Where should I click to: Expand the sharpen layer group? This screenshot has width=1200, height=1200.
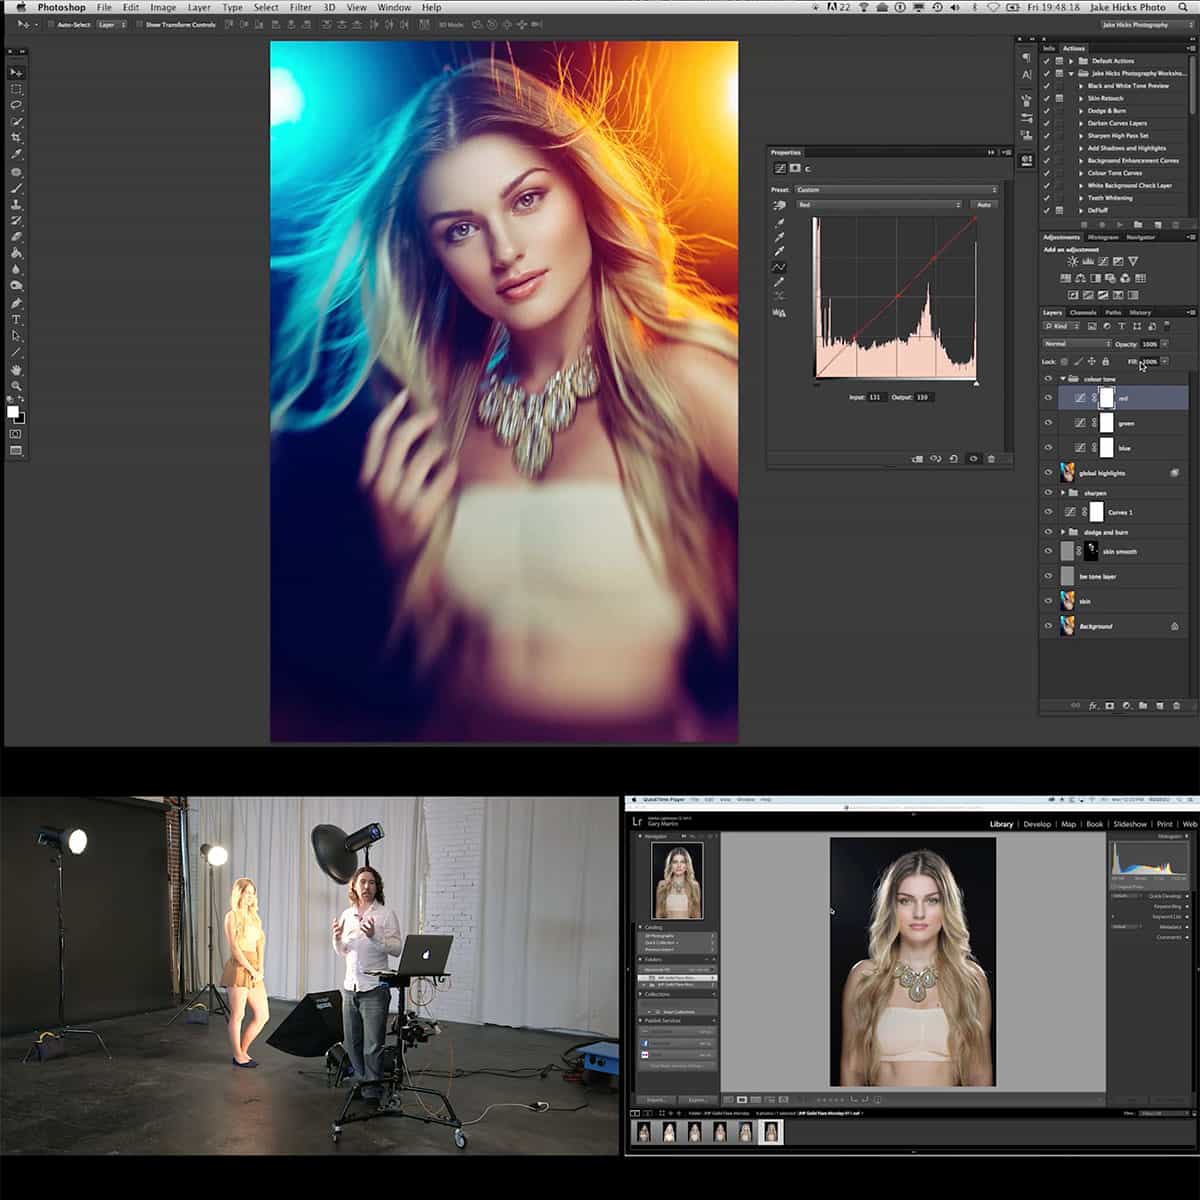click(1062, 493)
